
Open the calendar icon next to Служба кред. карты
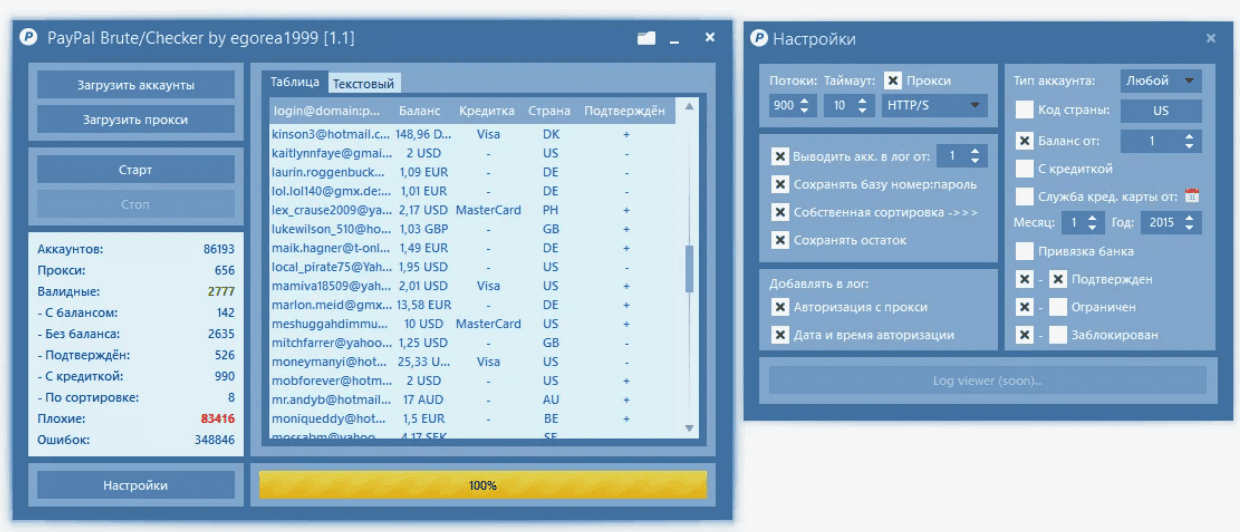[1191, 196]
